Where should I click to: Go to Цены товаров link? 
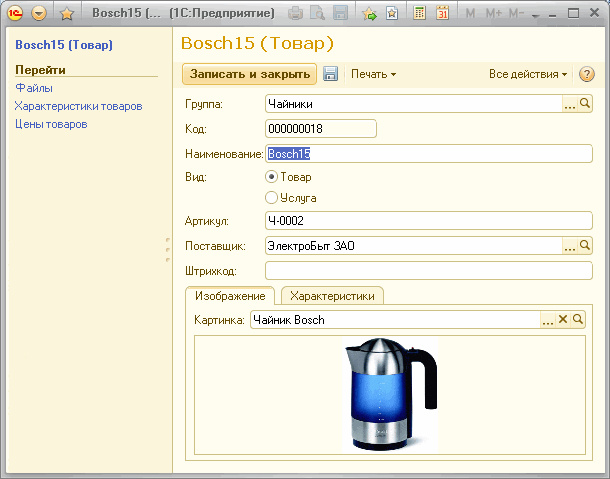click(x=51, y=124)
